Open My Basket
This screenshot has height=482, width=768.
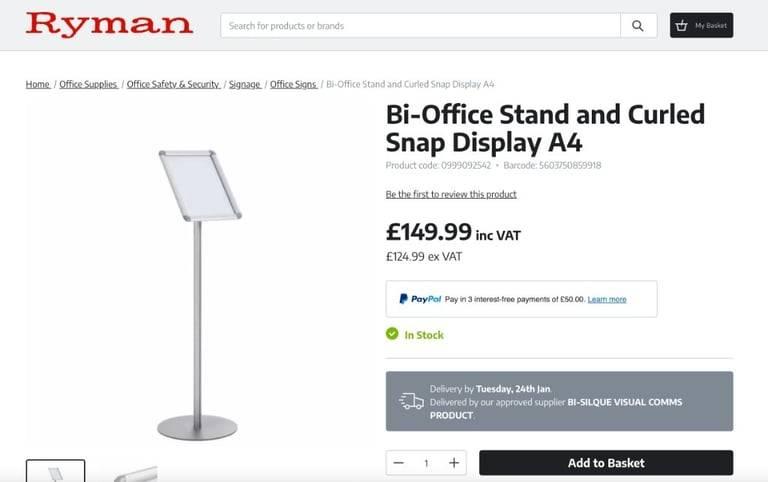point(701,25)
